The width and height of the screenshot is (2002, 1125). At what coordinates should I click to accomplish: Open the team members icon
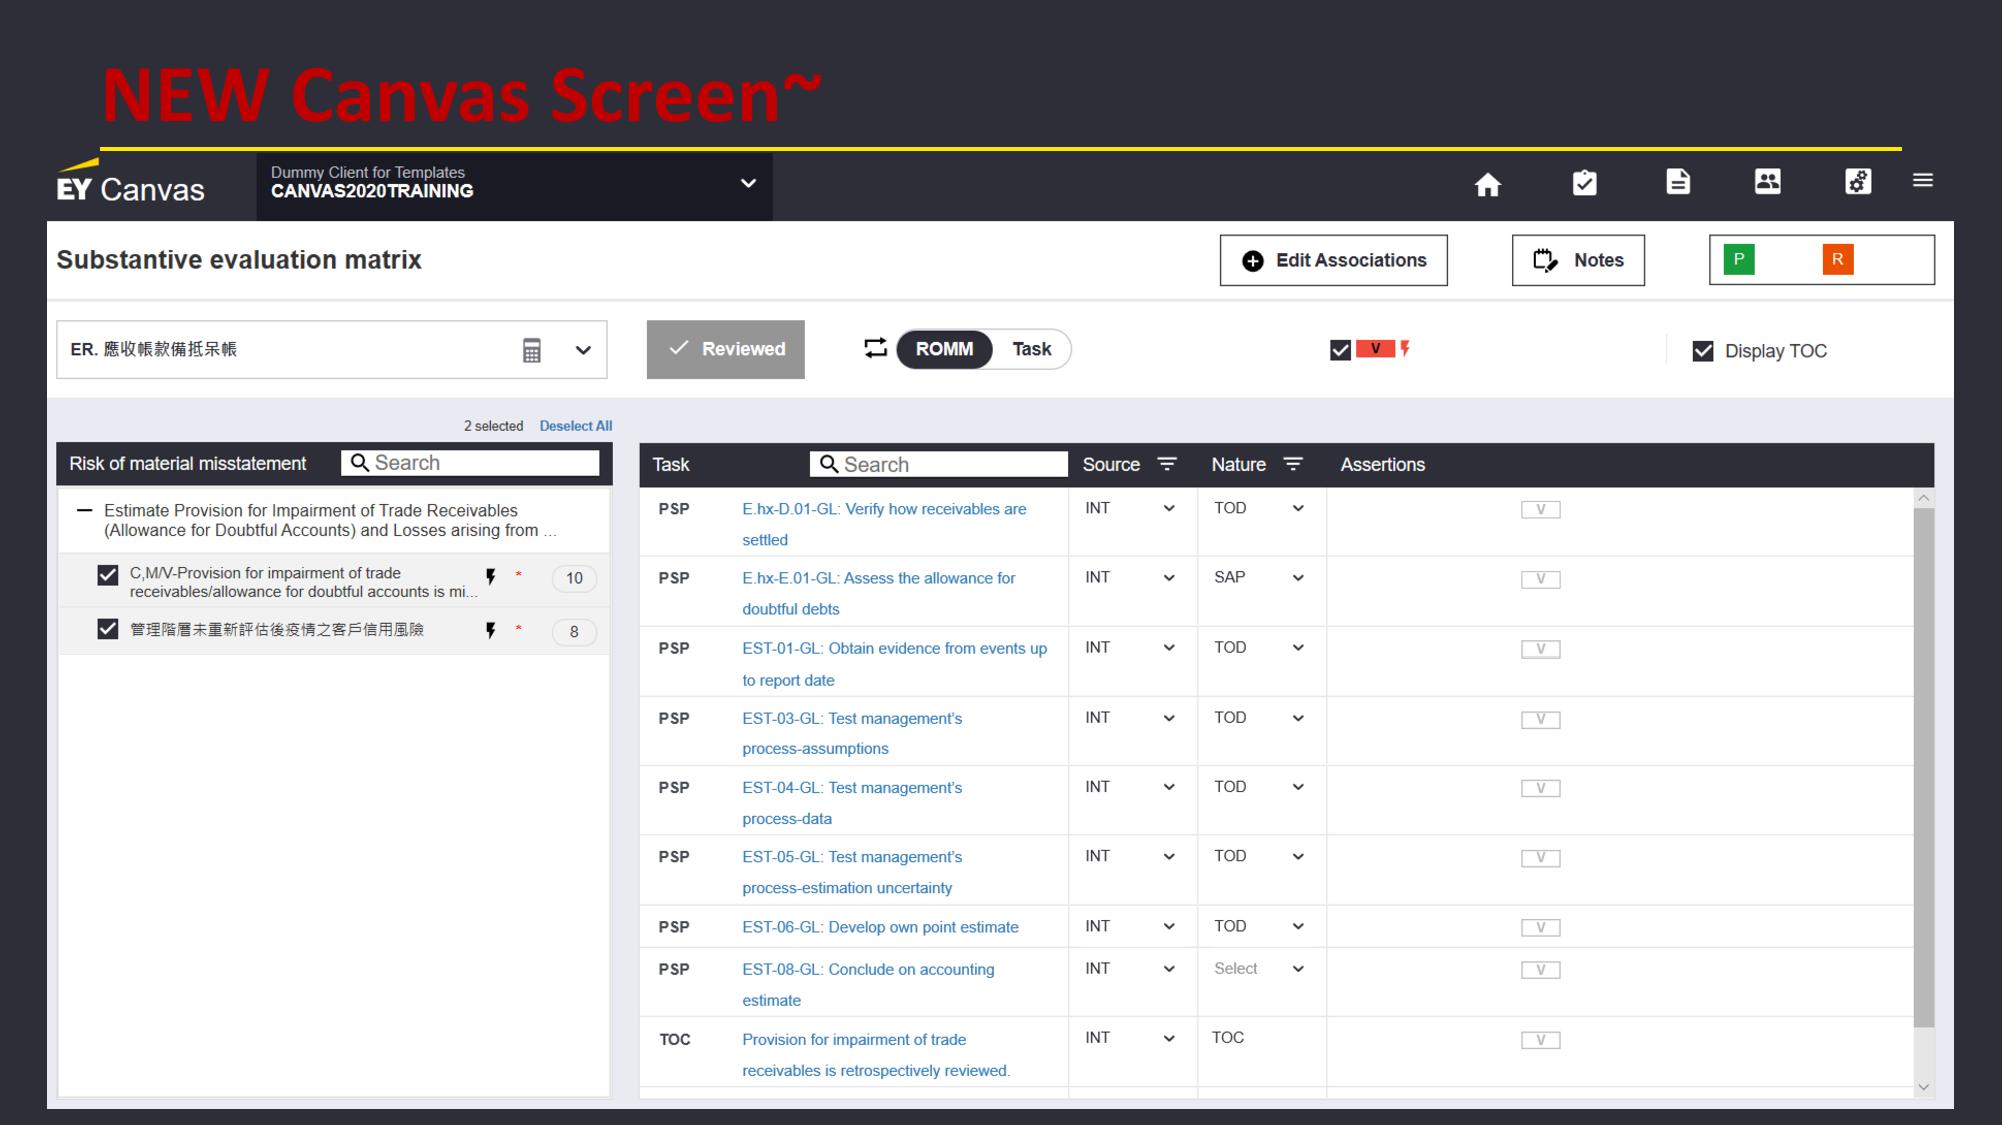point(1767,182)
